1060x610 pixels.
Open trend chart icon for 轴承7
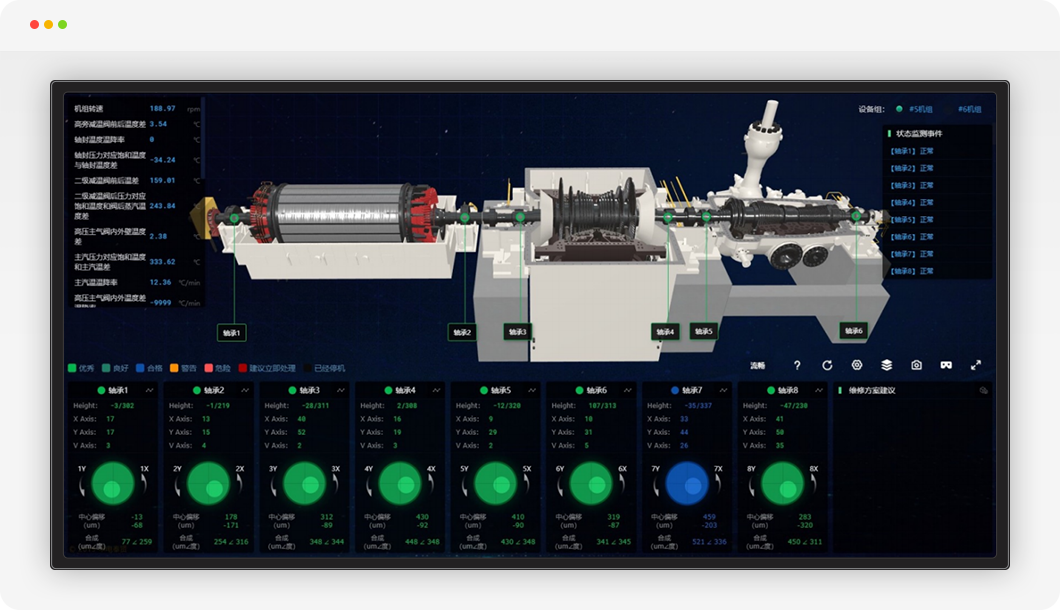click(x=723, y=390)
